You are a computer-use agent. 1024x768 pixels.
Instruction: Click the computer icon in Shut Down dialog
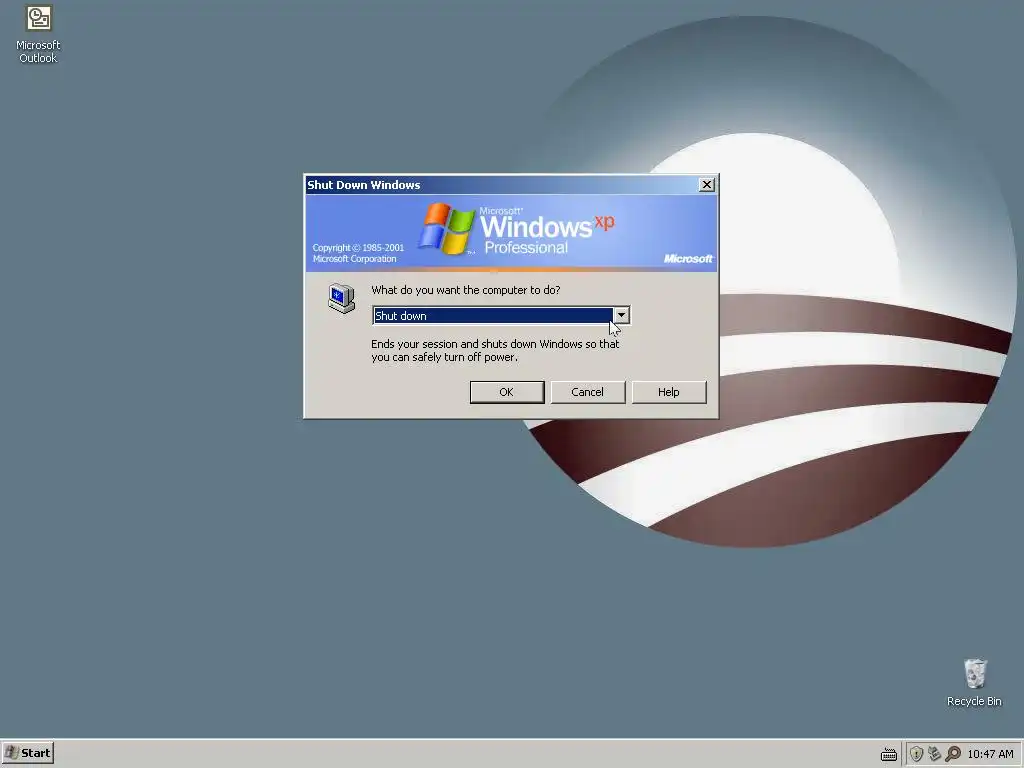[x=342, y=298]
